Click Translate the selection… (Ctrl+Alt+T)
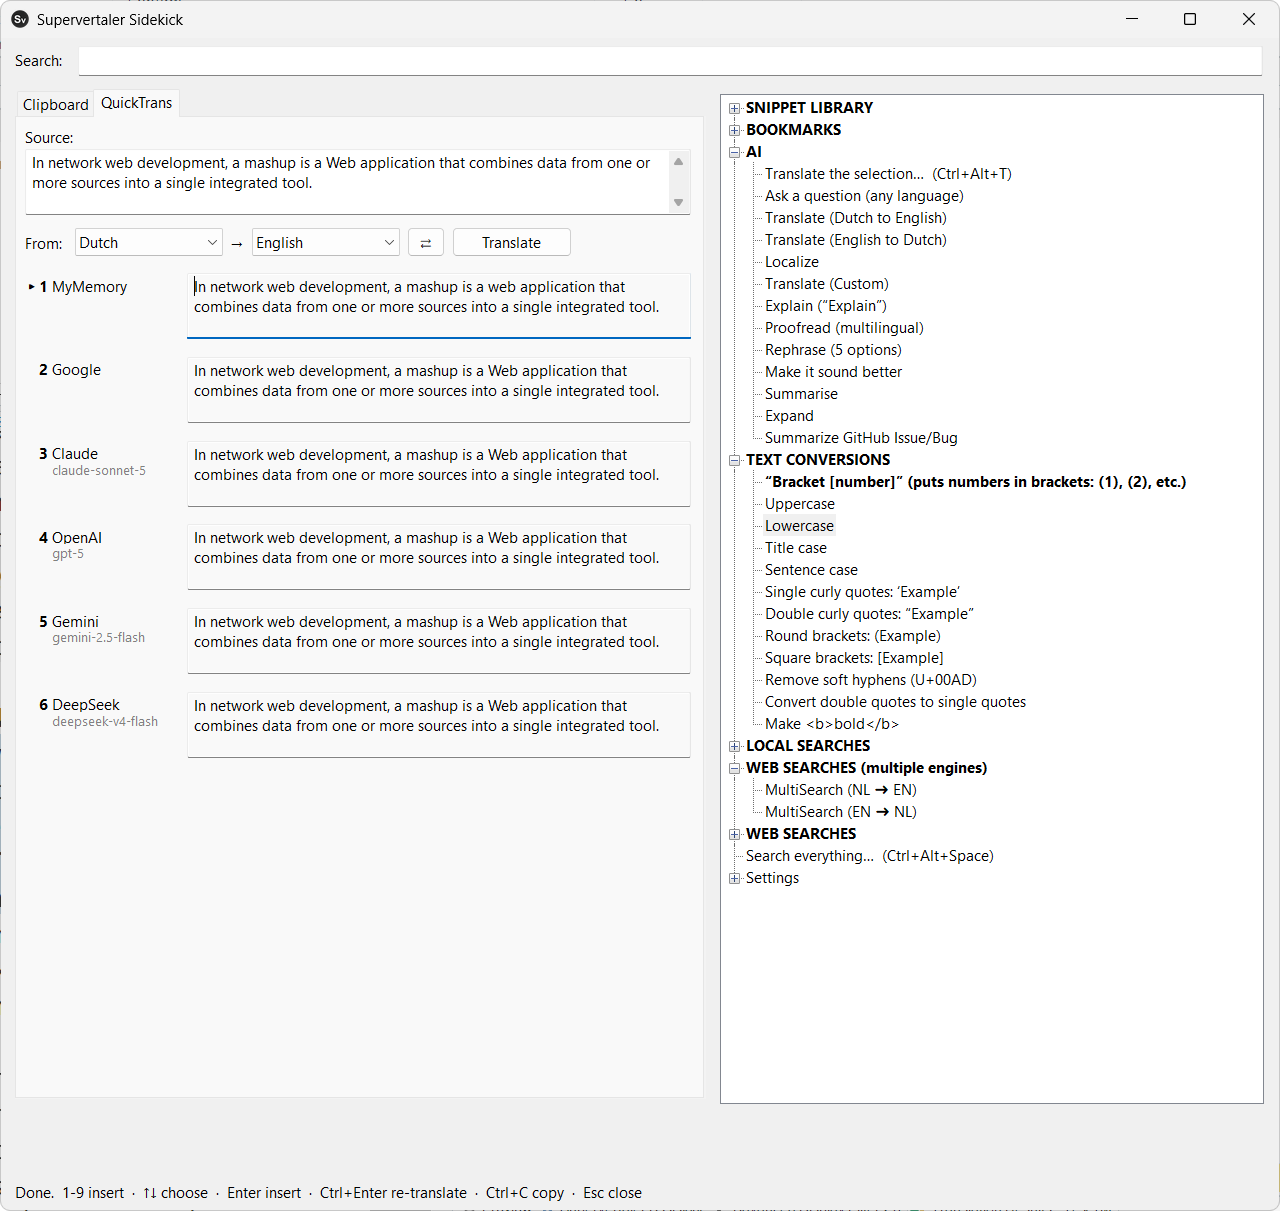The image size is (1280, 1211). 888,174
